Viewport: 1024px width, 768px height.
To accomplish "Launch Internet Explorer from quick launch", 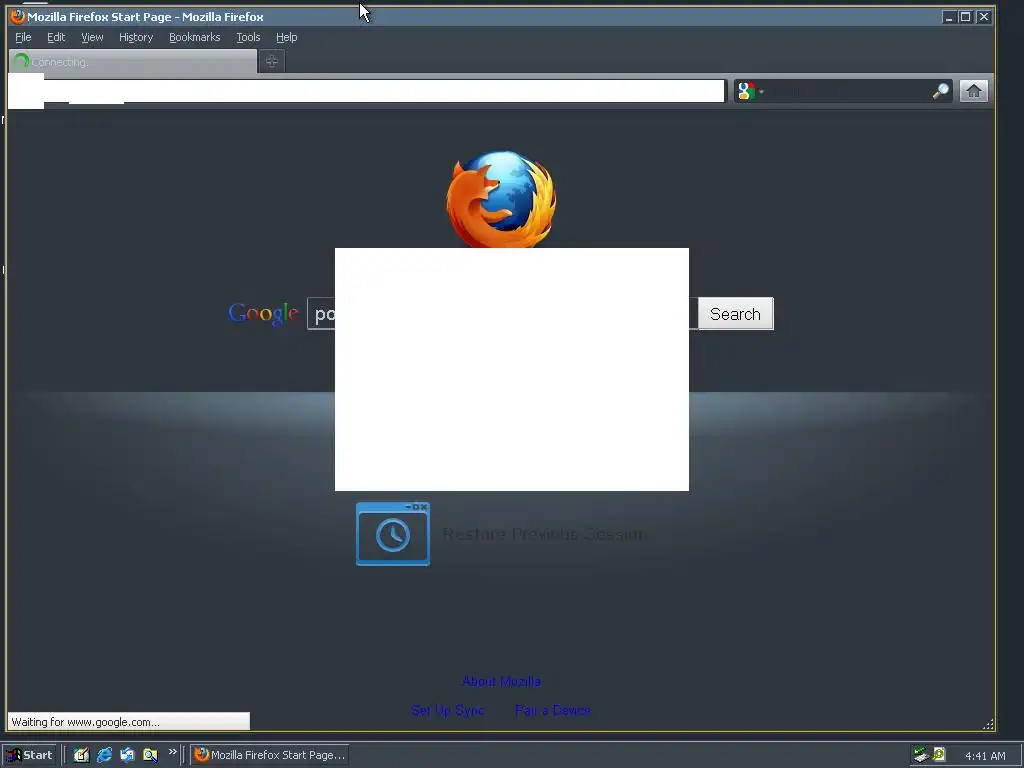I will pyautogui.click(x=104, y=755).
